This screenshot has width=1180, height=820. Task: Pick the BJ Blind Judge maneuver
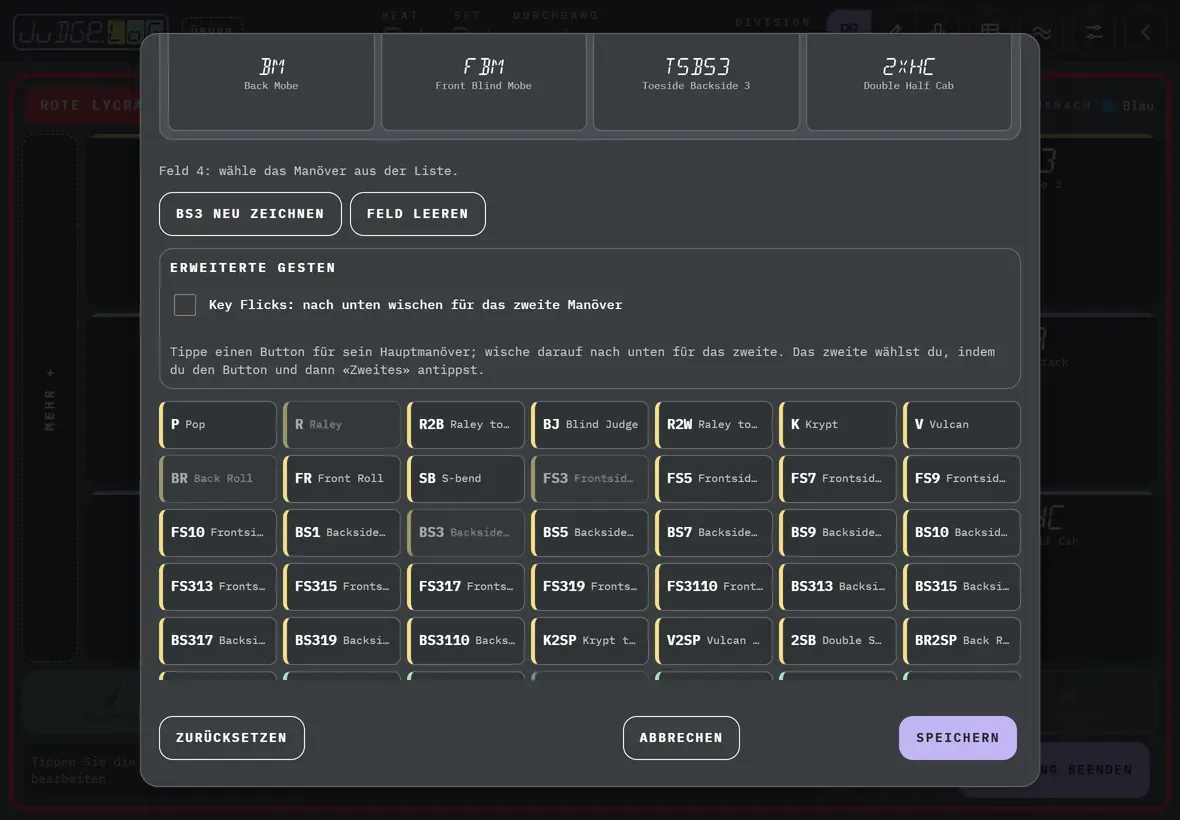tap(590, 424)
